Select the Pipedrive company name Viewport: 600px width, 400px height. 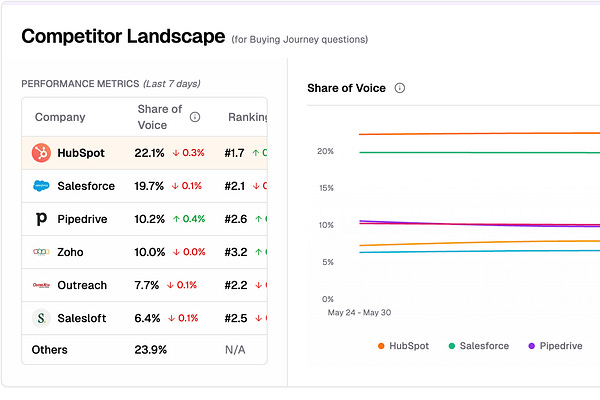tap(82, 219)
